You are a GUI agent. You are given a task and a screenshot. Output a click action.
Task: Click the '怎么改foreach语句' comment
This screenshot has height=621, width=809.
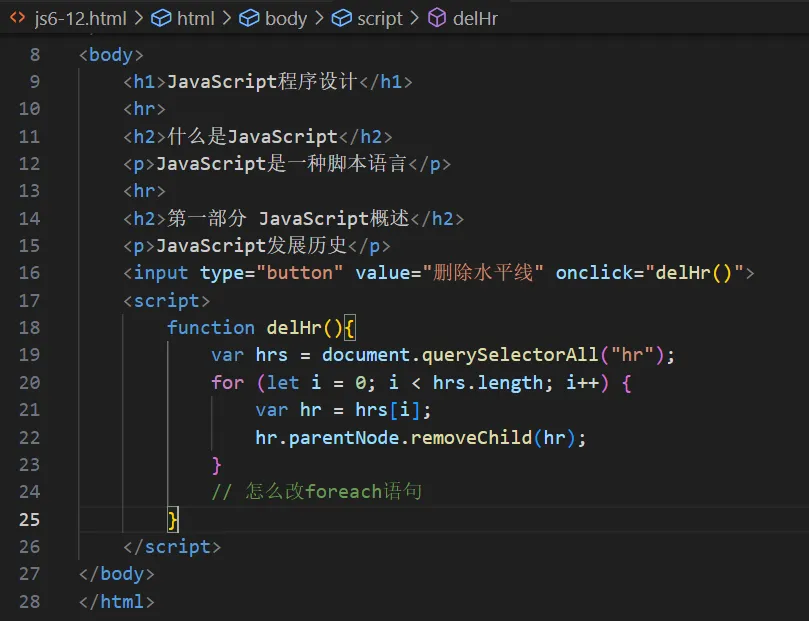tap(316, 492)
